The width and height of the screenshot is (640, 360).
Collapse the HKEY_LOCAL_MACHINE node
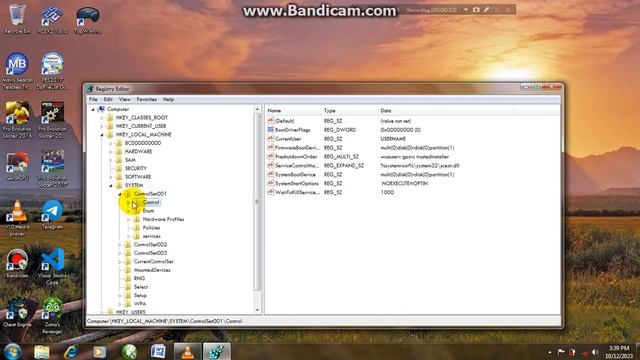point(102,135)
